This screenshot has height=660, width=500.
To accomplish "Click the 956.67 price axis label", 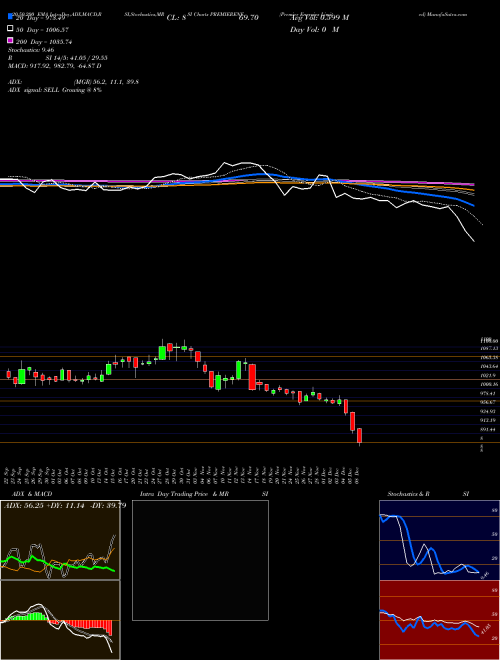I will [x=489, y=402].
